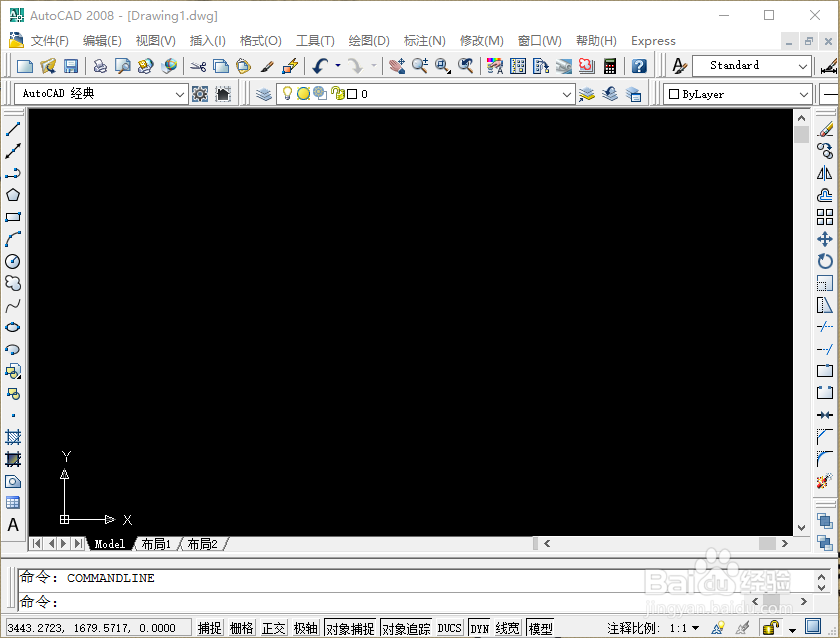
Task: Select the Rotate modify tool
Action: point(825,261)
